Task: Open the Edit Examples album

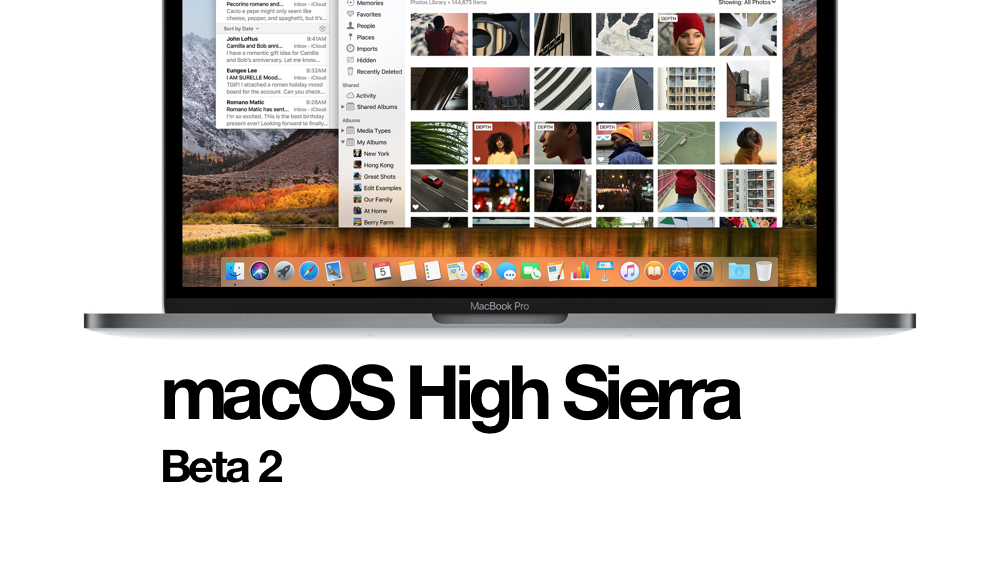Action: 378,188
